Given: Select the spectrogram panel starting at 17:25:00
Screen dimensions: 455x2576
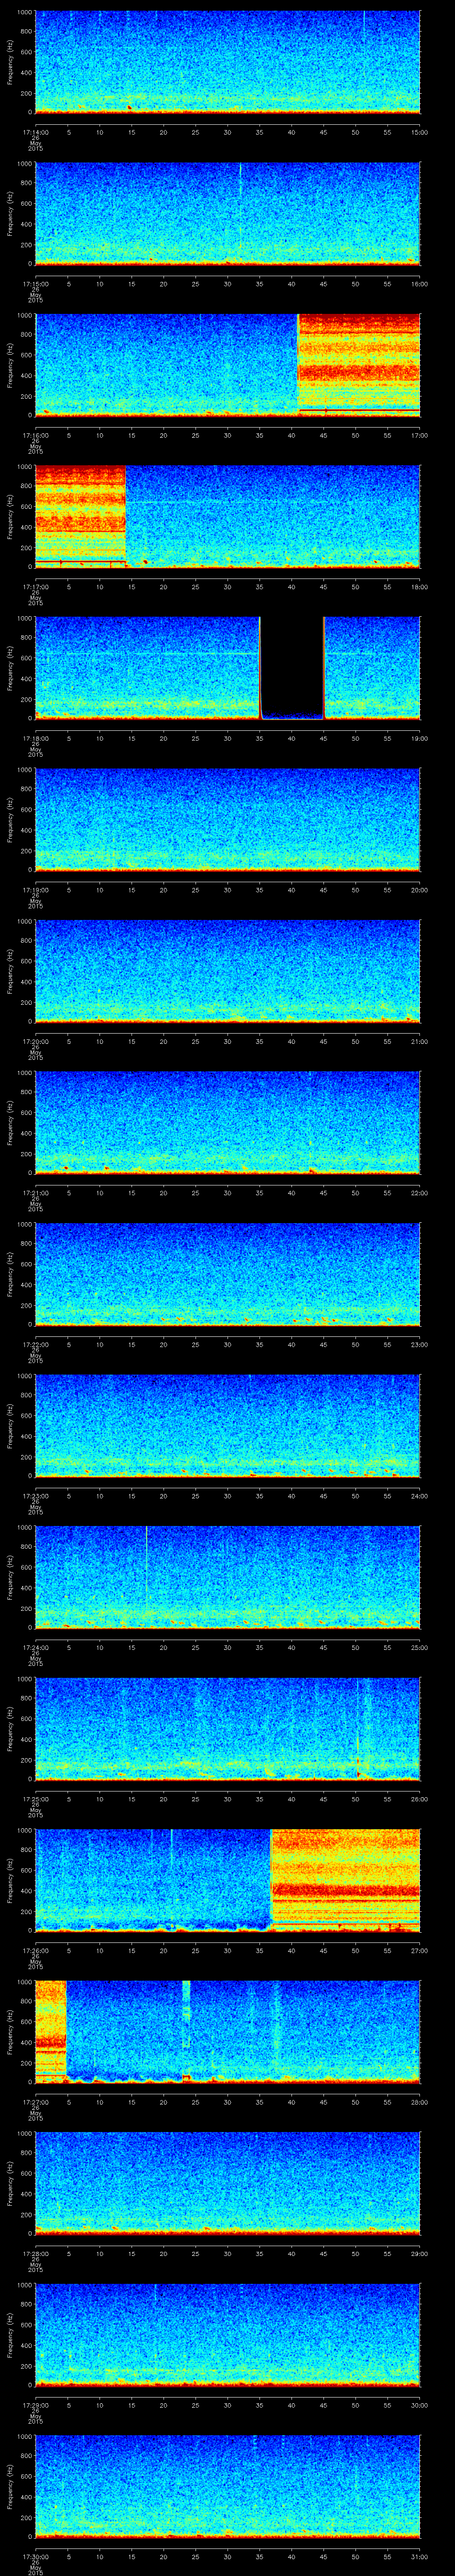Looking at the screenshot, I should (x=227, y=1729).
